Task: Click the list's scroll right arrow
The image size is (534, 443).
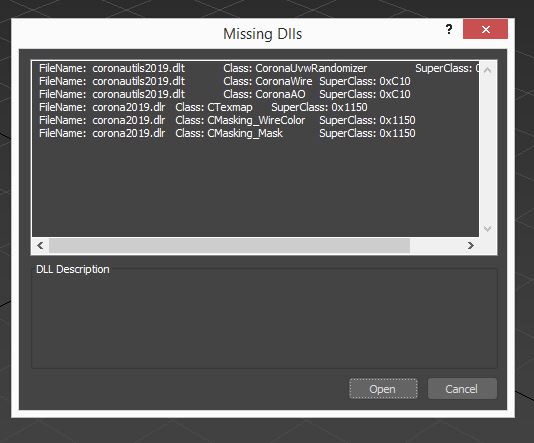Action: [x=471, y=246]
